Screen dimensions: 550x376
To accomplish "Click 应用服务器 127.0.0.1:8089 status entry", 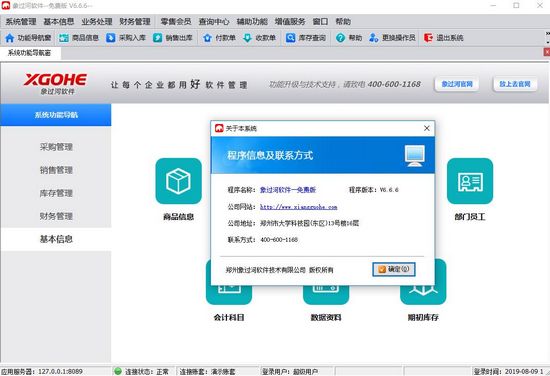I will (x=42, y=371).
